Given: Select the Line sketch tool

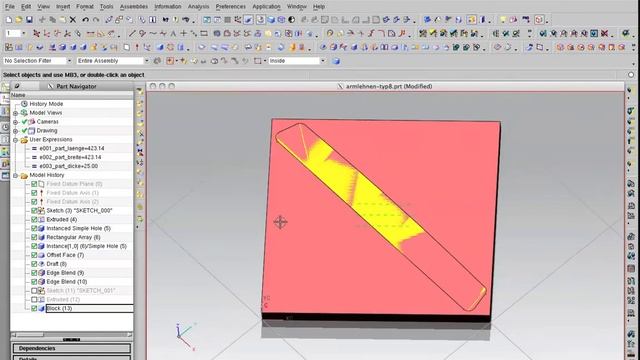Looking at the screenshot, I should coord(132,33).
